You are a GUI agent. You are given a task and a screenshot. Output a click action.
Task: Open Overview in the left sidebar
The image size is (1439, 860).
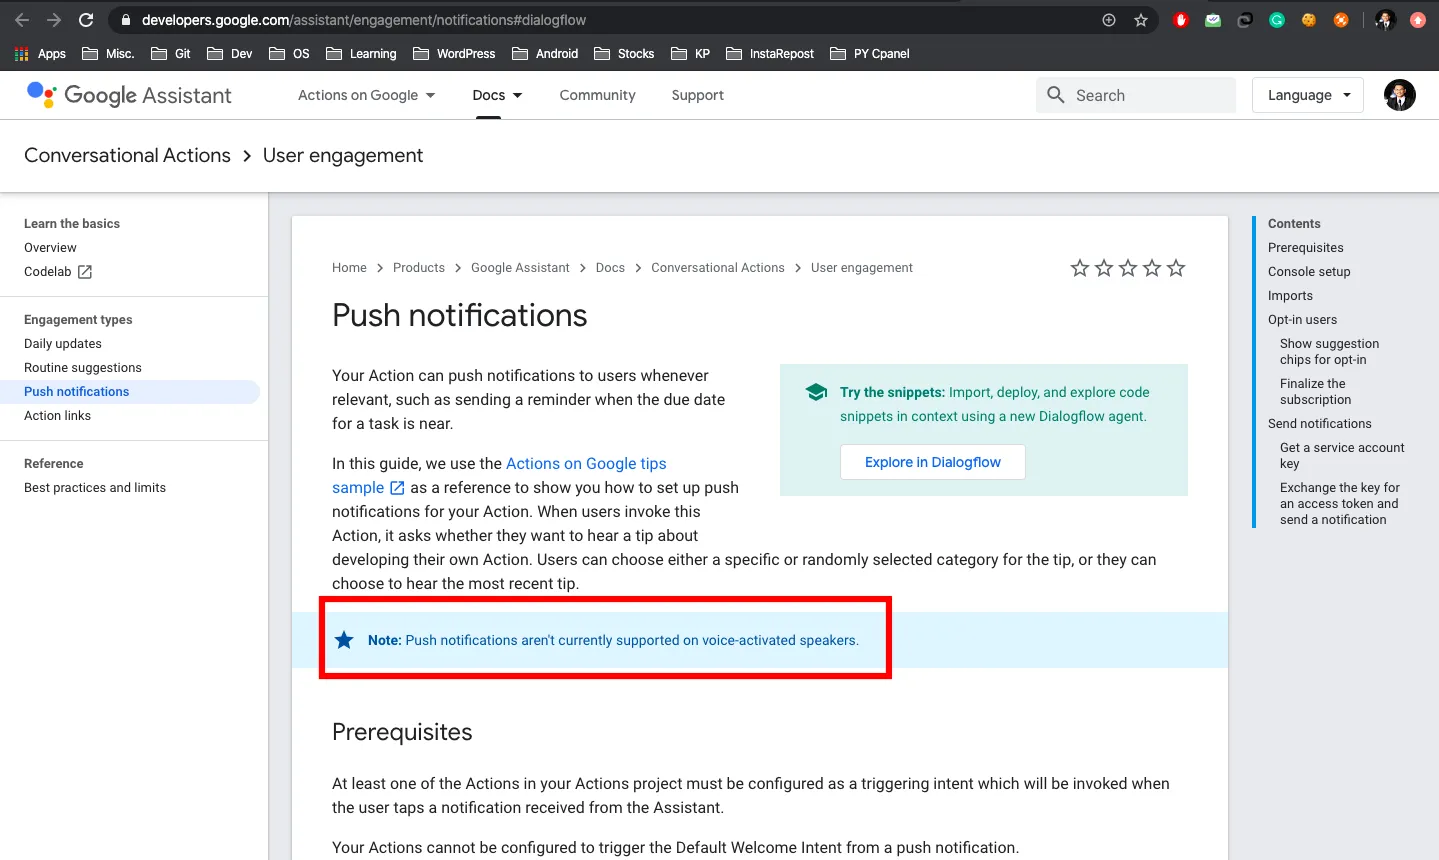[50, 248]
